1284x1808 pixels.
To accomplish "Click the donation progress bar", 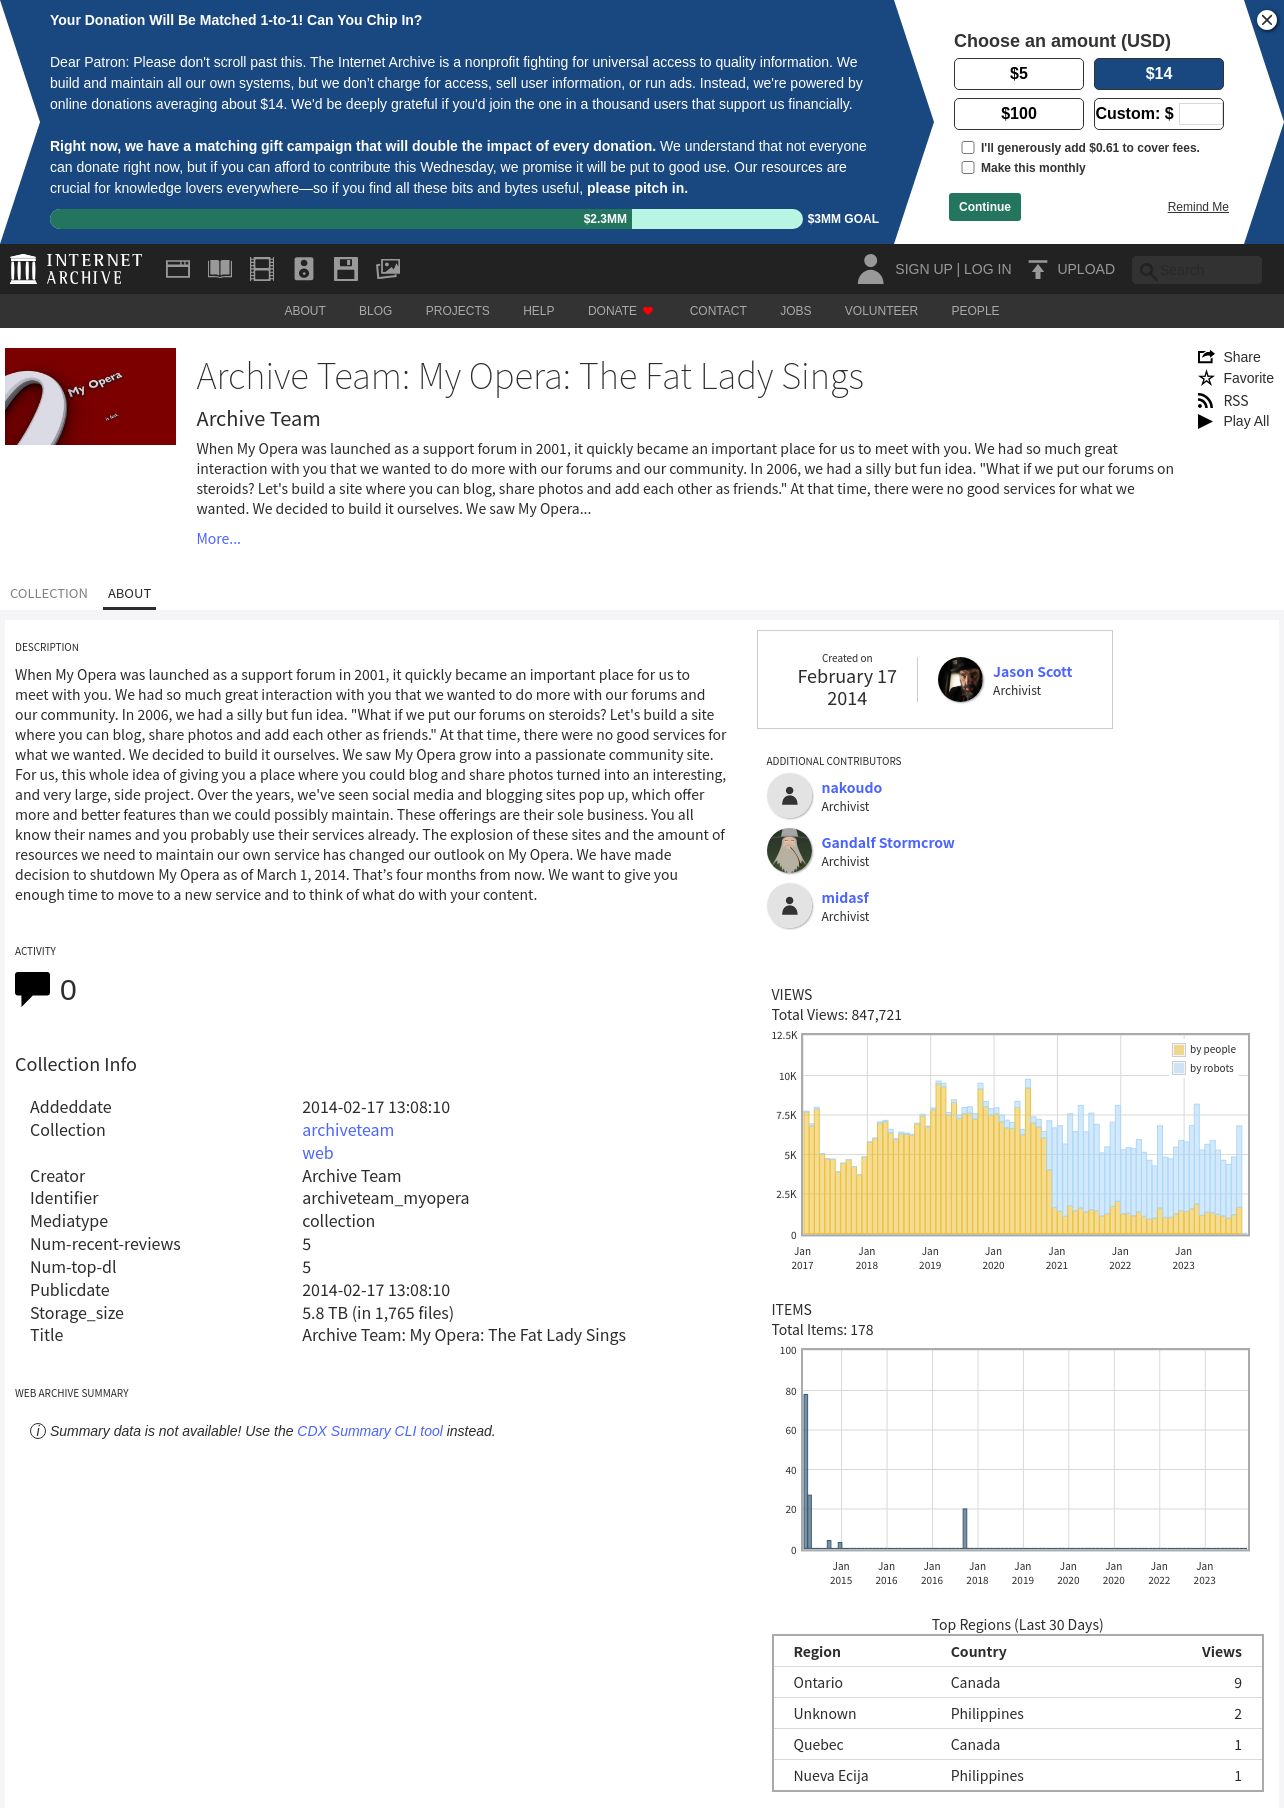I will point(426,219).
